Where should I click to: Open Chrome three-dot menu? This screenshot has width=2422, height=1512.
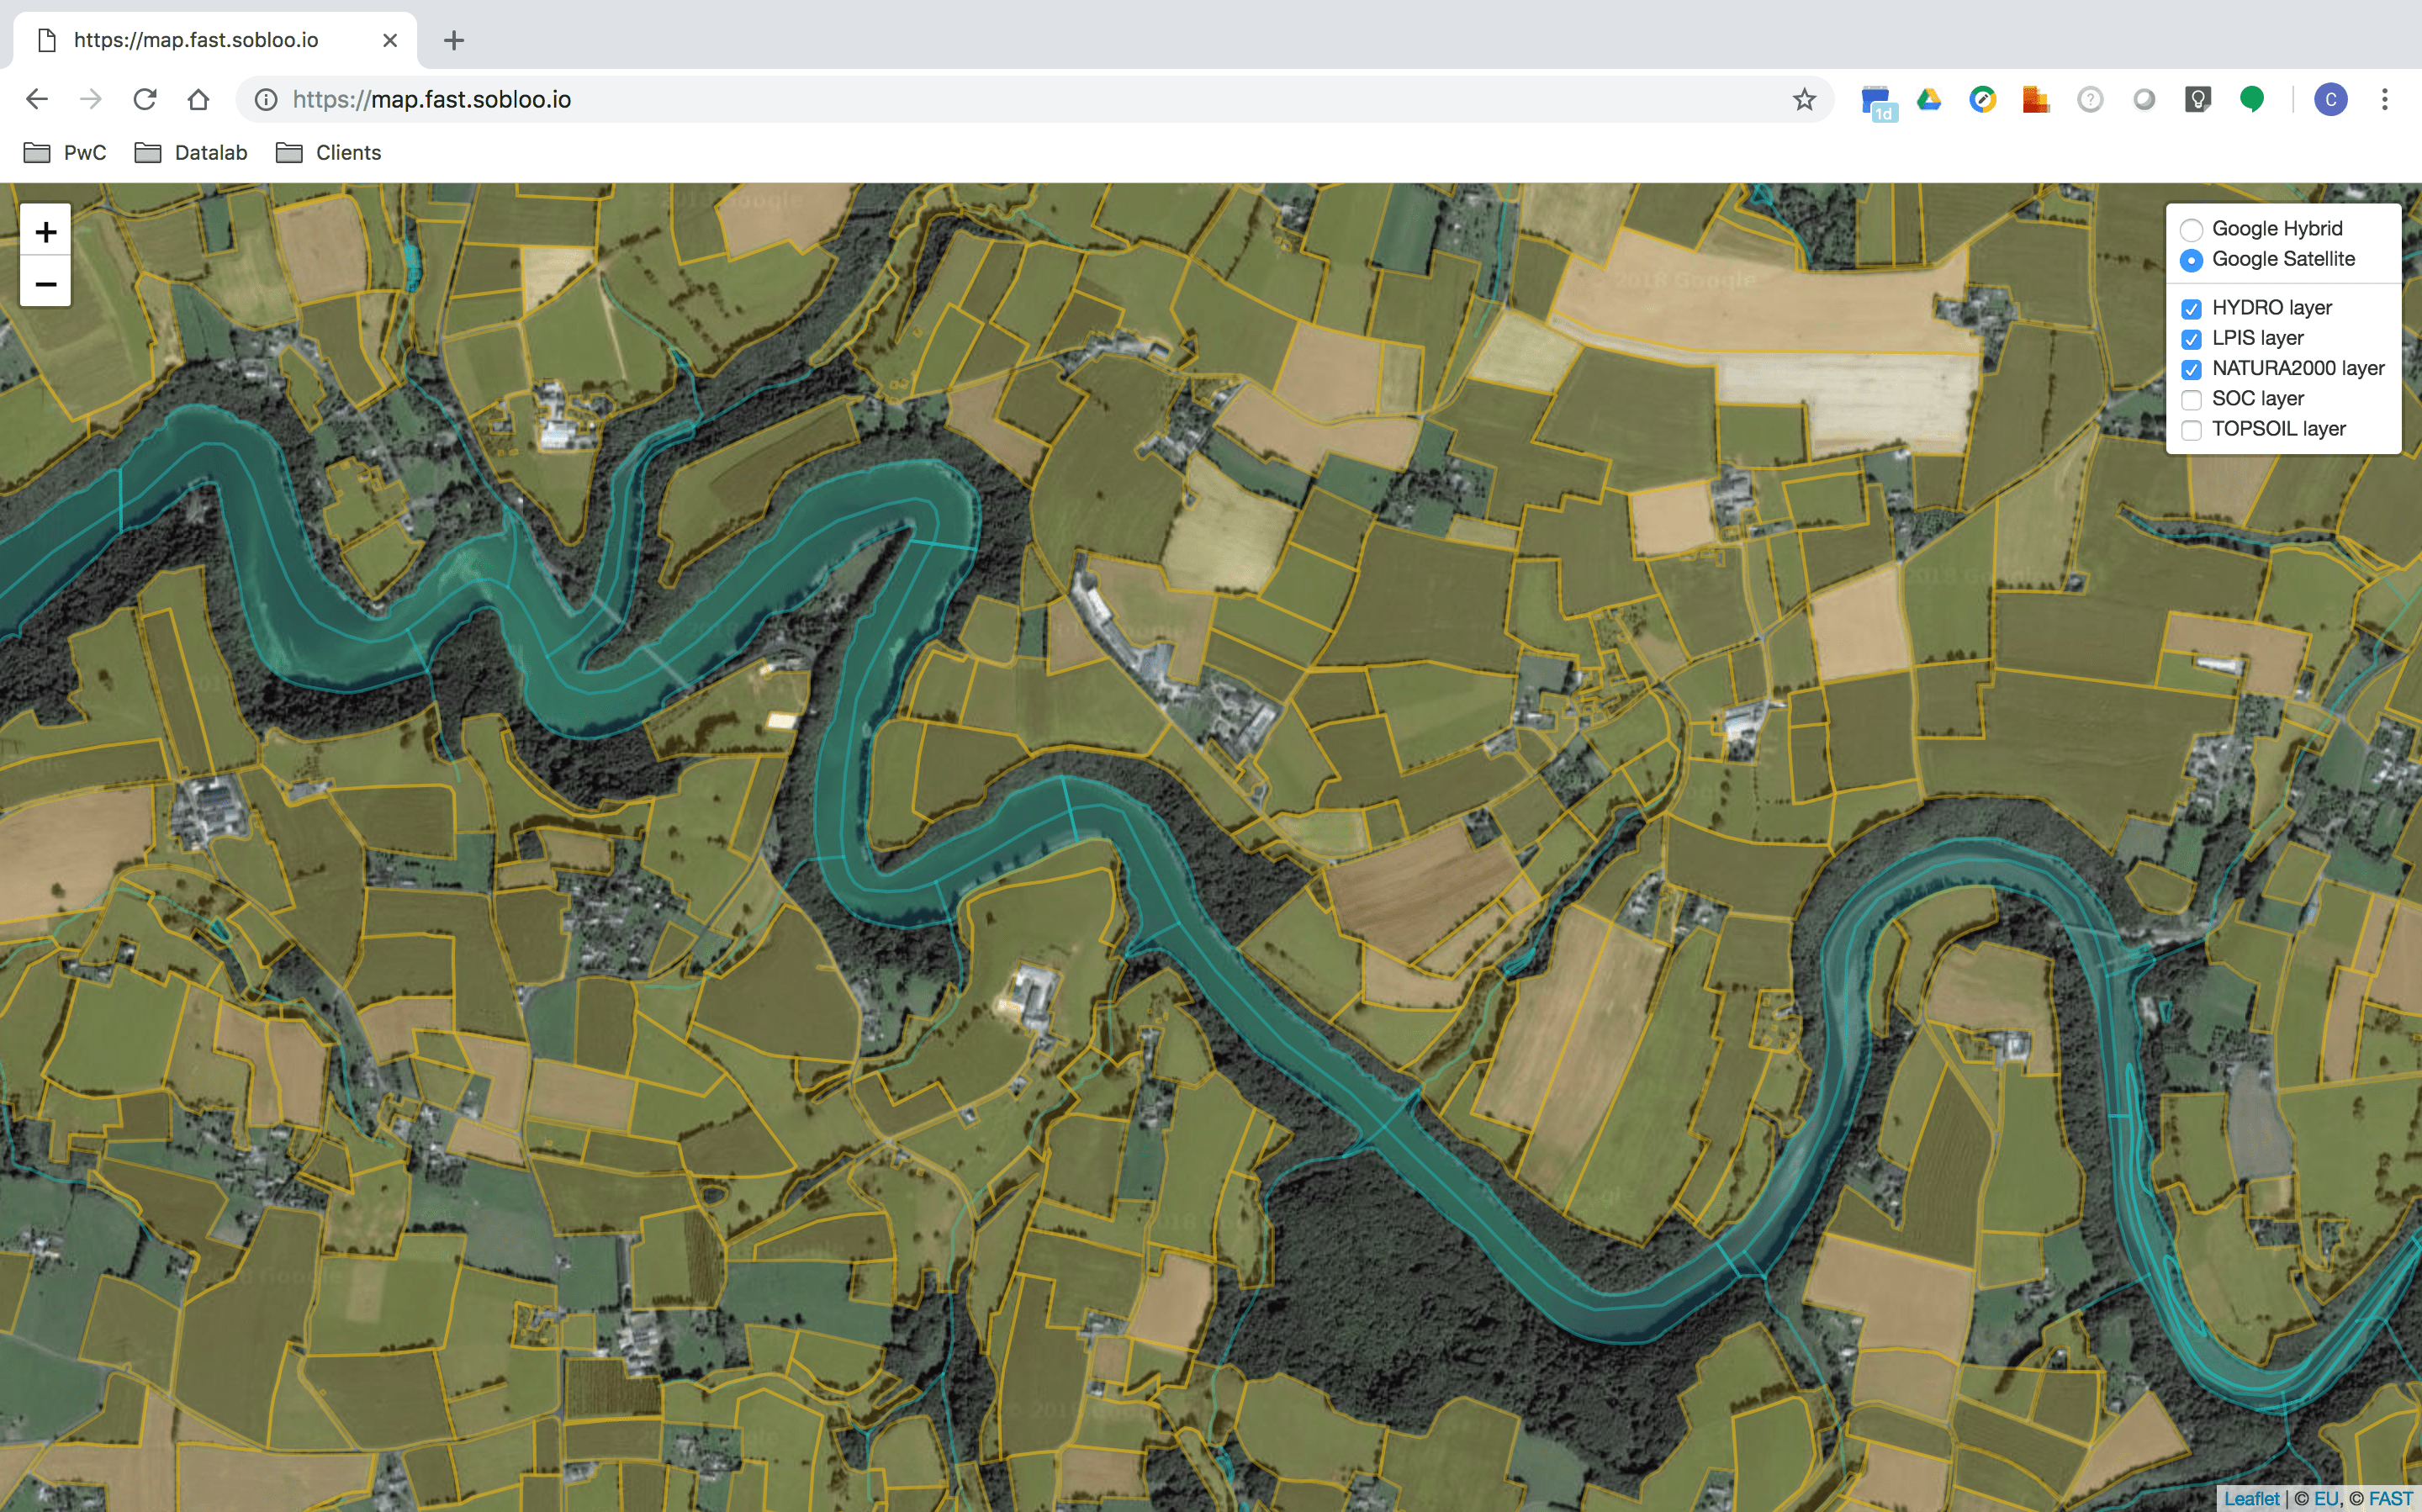(x=2384, y=99)
